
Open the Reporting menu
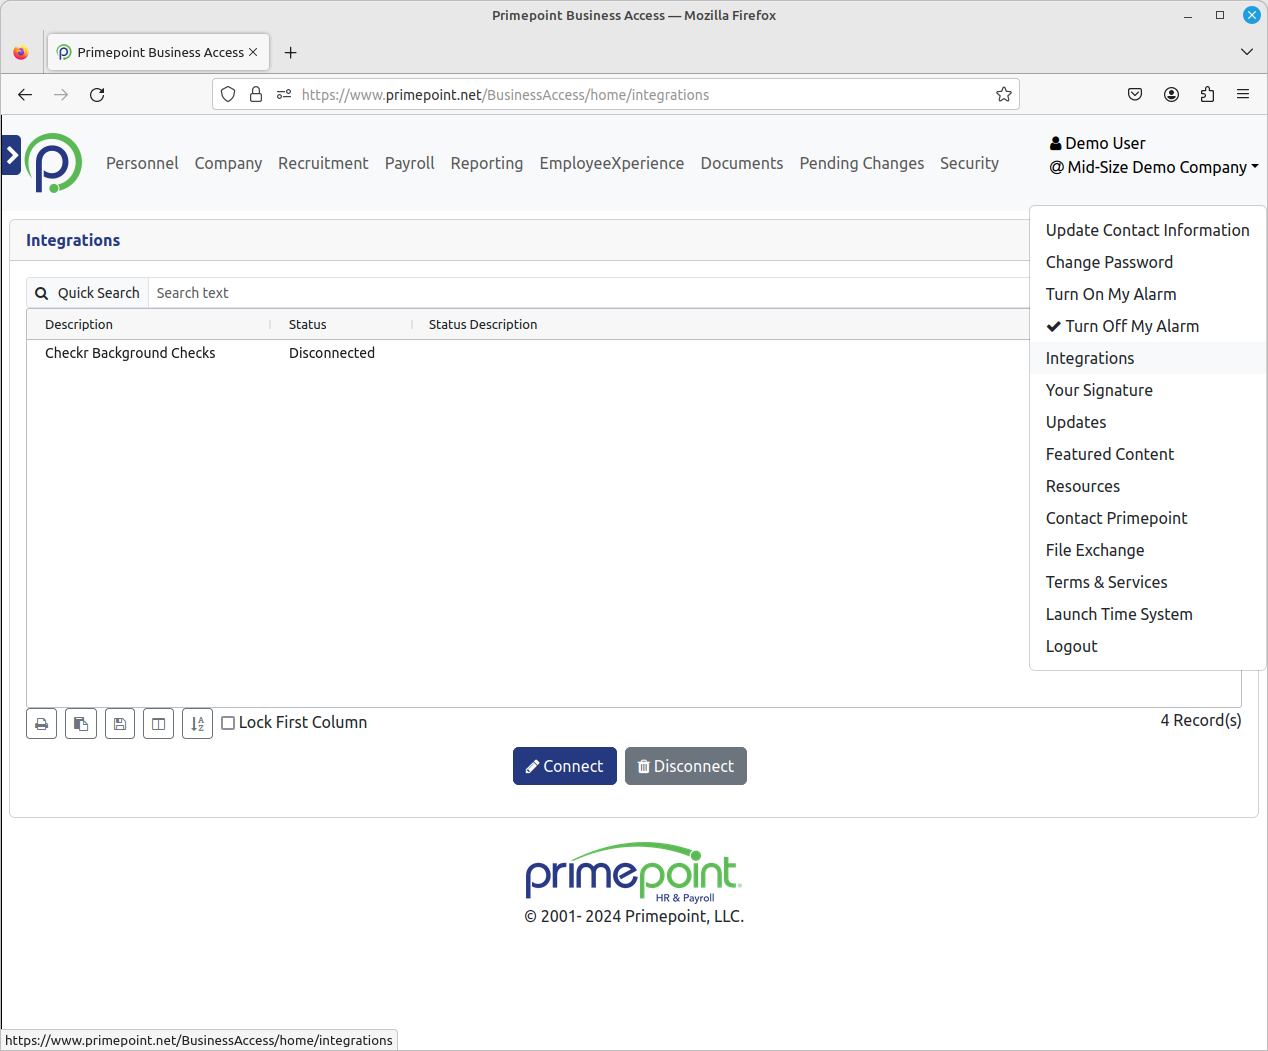(487, 163)
